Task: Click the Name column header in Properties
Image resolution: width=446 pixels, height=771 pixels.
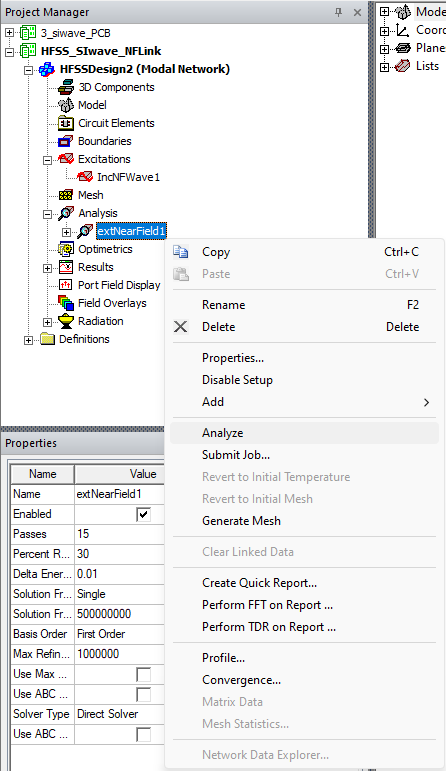Action: 43,474
